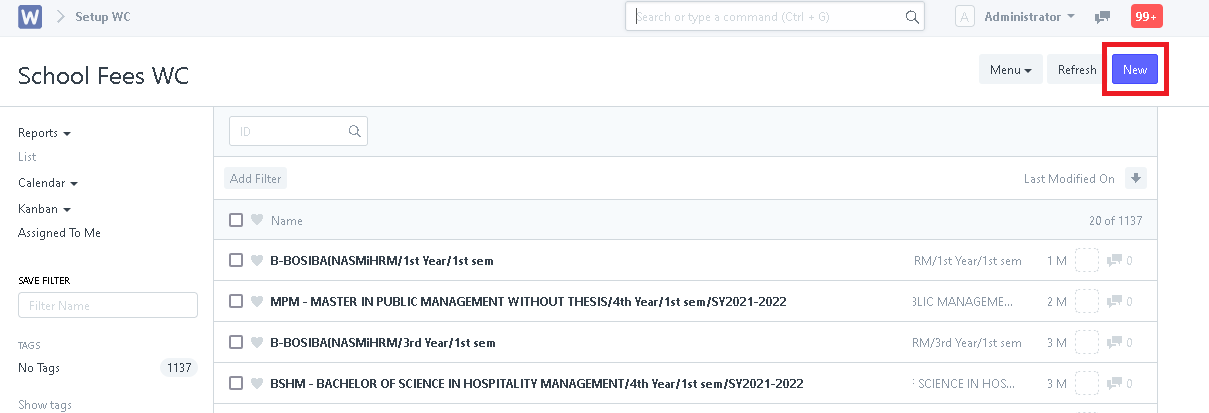This screenshot has width=1209, height=413.
Task: Expand the Administrator user dropdown
Action: [1029, 17]
